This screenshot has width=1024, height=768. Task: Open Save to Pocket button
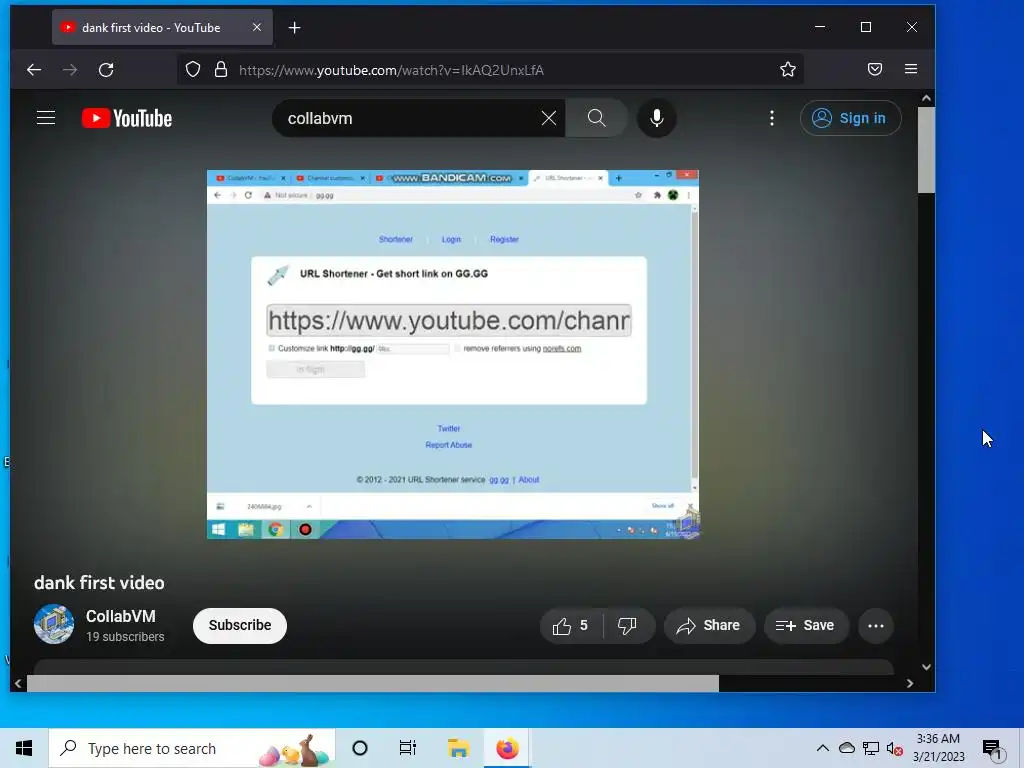coord(875,69)
